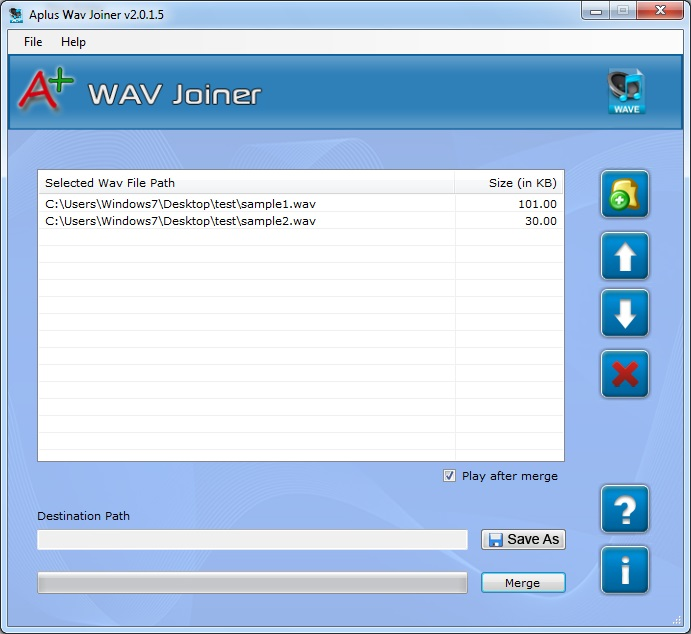Select the sample1.wav file row

pyautogui.click(x=301, y=204)
